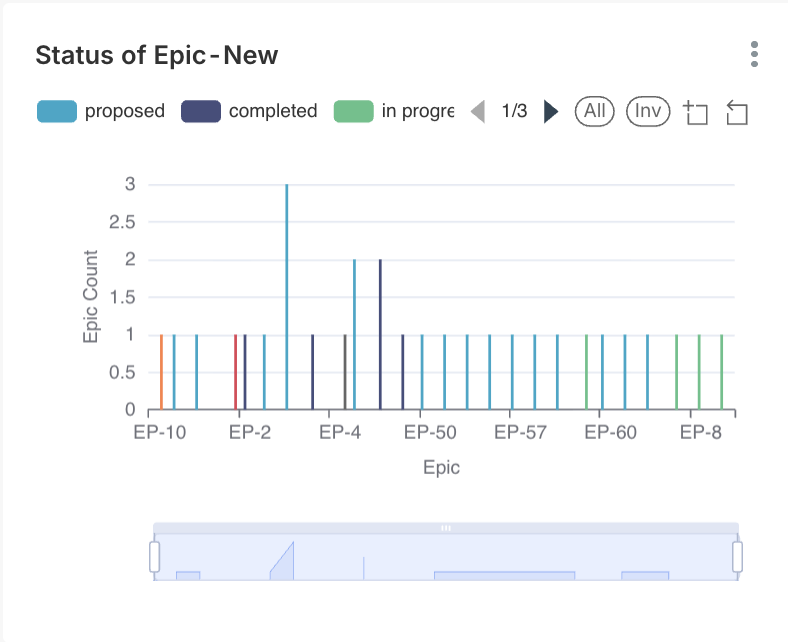Click the left handle of zoom slider
Screen dimensions: 788x642
(155, 557)
